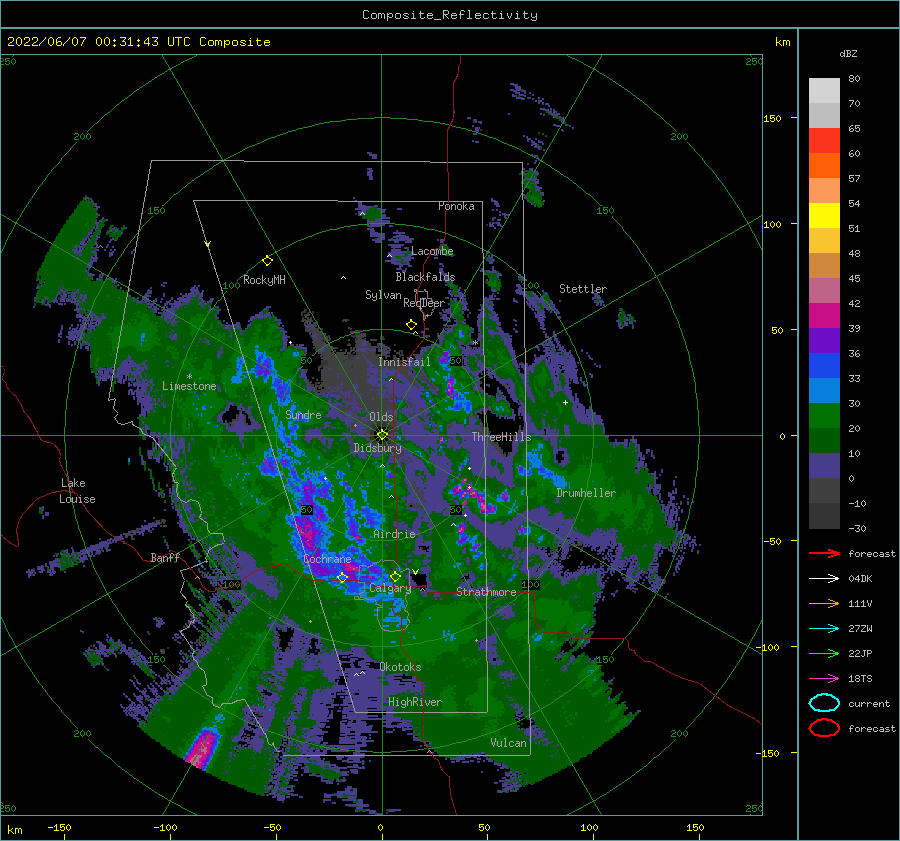Click the cyan current ellipse icon
The height and width of the screenshot is (841, 900).
click(824, 703)
